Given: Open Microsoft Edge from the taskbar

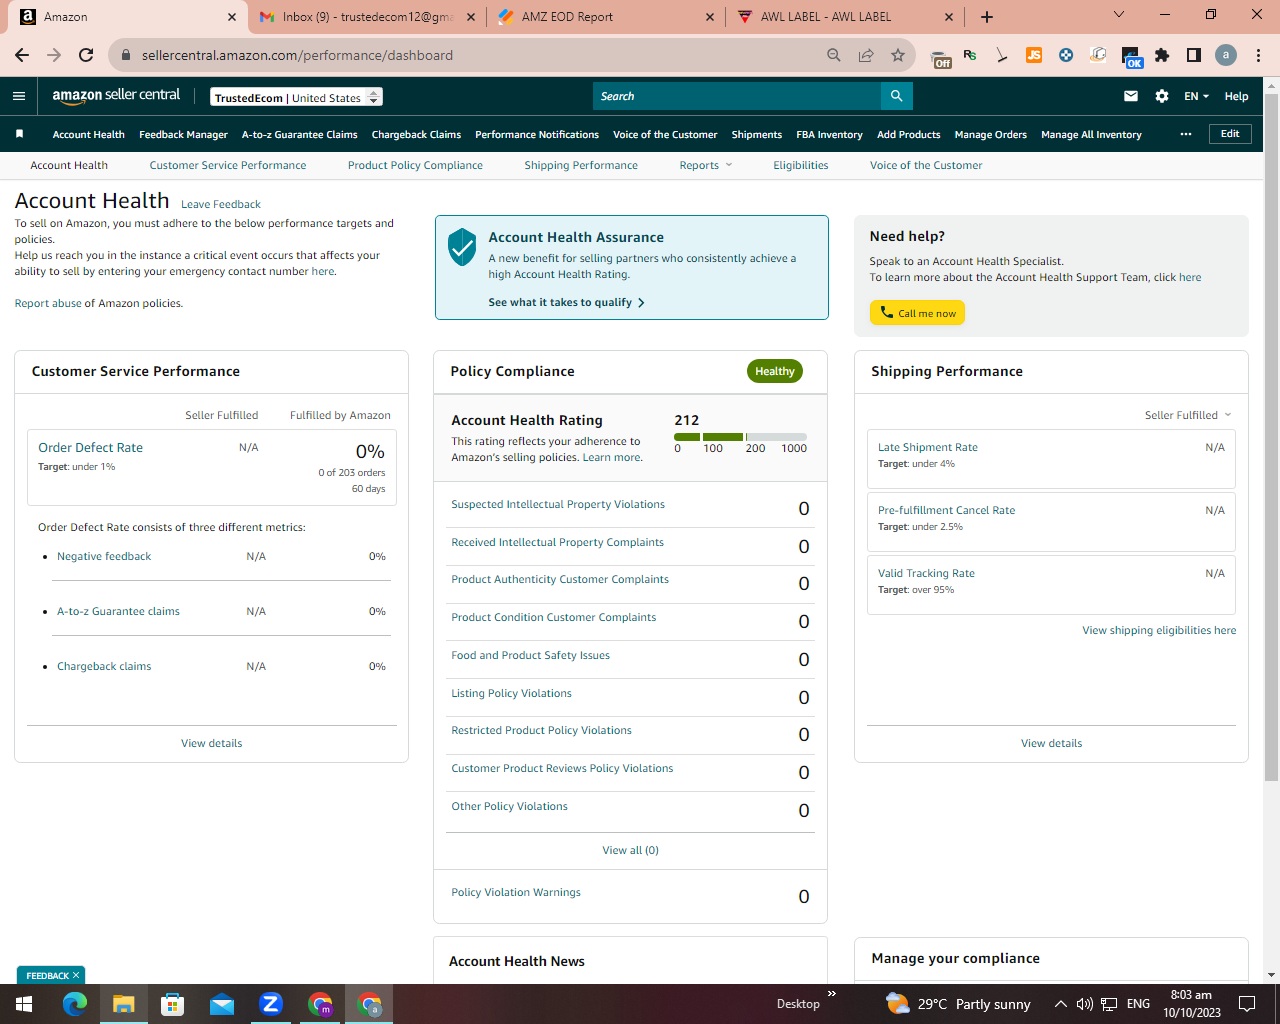Looking at the screenshot, I should 75,1004.
